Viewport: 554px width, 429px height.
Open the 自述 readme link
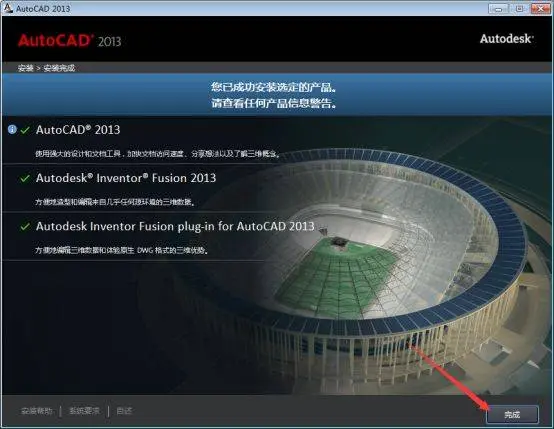[124, 411]
